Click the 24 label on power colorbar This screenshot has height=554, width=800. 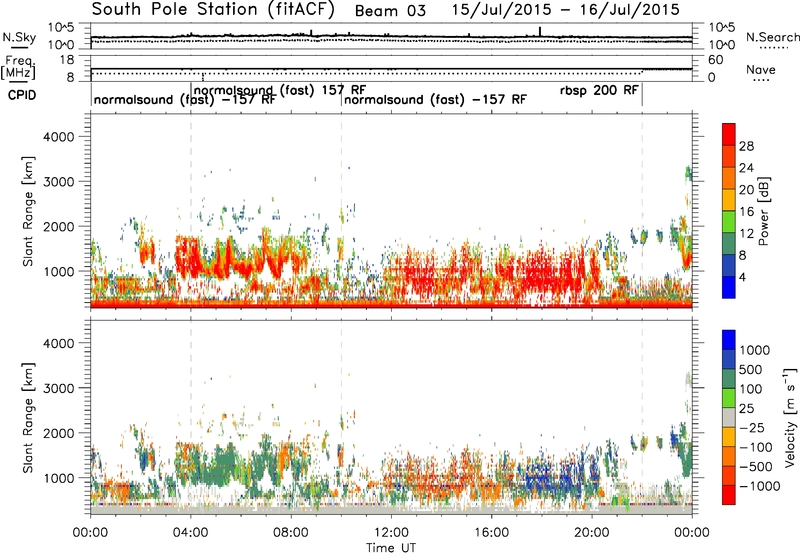(746, 168)
